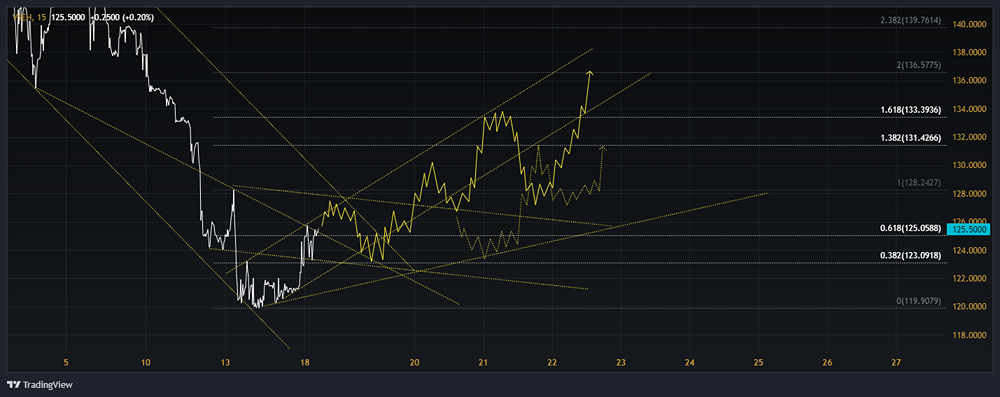The height and width of the screenshot is (397, 1000).
Task: Click the 2.382(139.7614) Fibonacci level label
Action: coord(910,20)
